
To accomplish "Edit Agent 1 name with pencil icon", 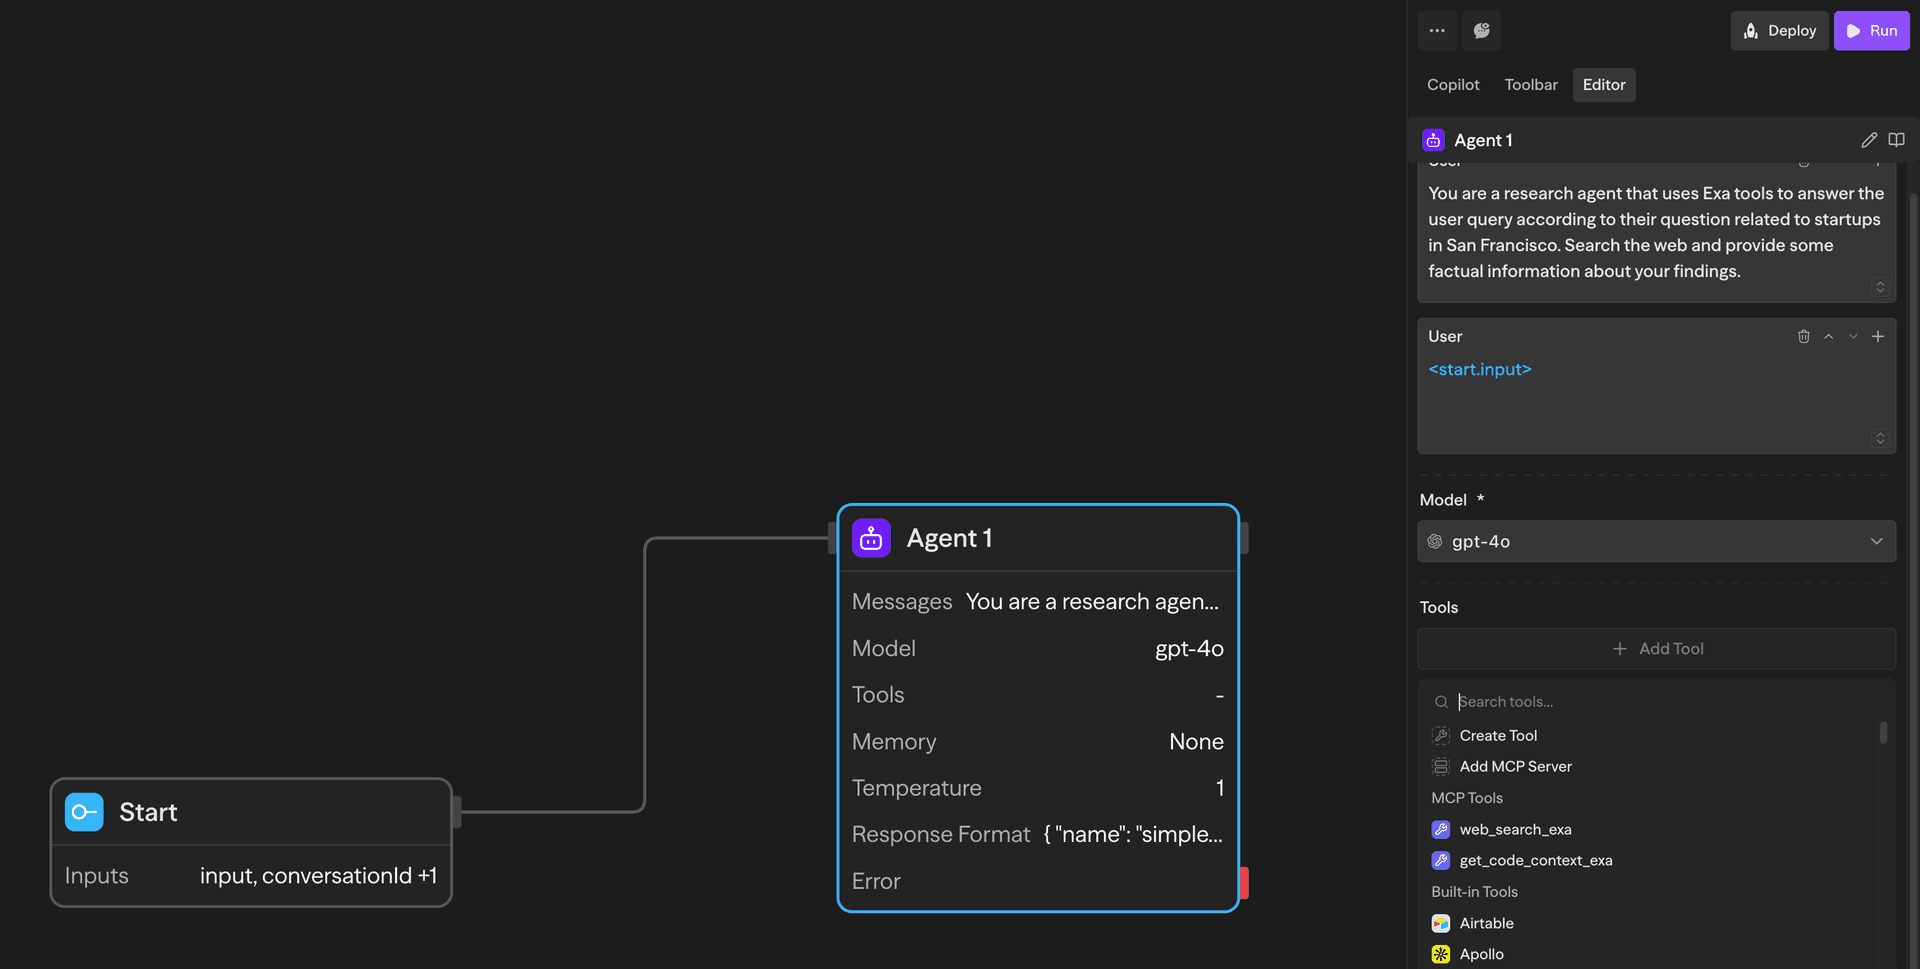I will (1869, 140).
